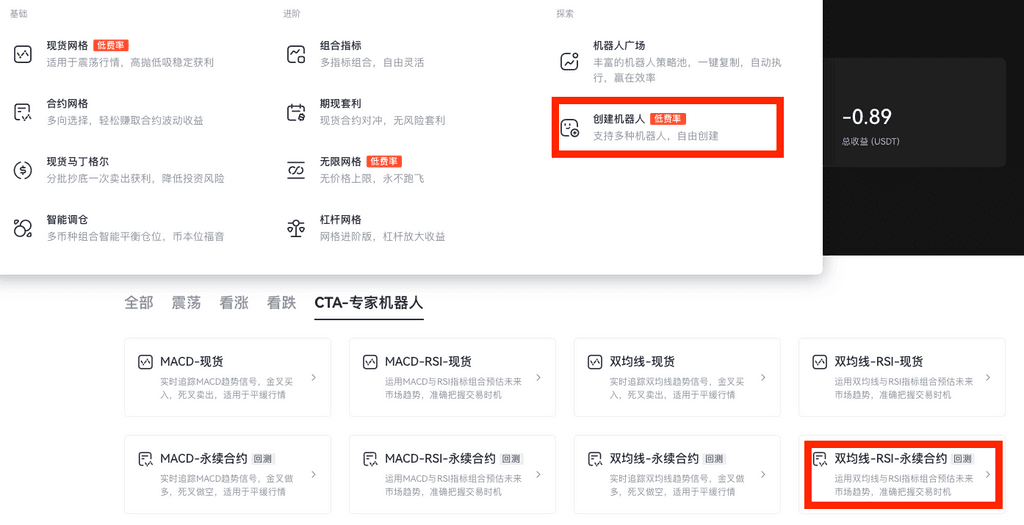Expand the MACD-现货 card chevron arrow
The width and height of the screenshot is (1024, 525).
[x=314, y=378]
